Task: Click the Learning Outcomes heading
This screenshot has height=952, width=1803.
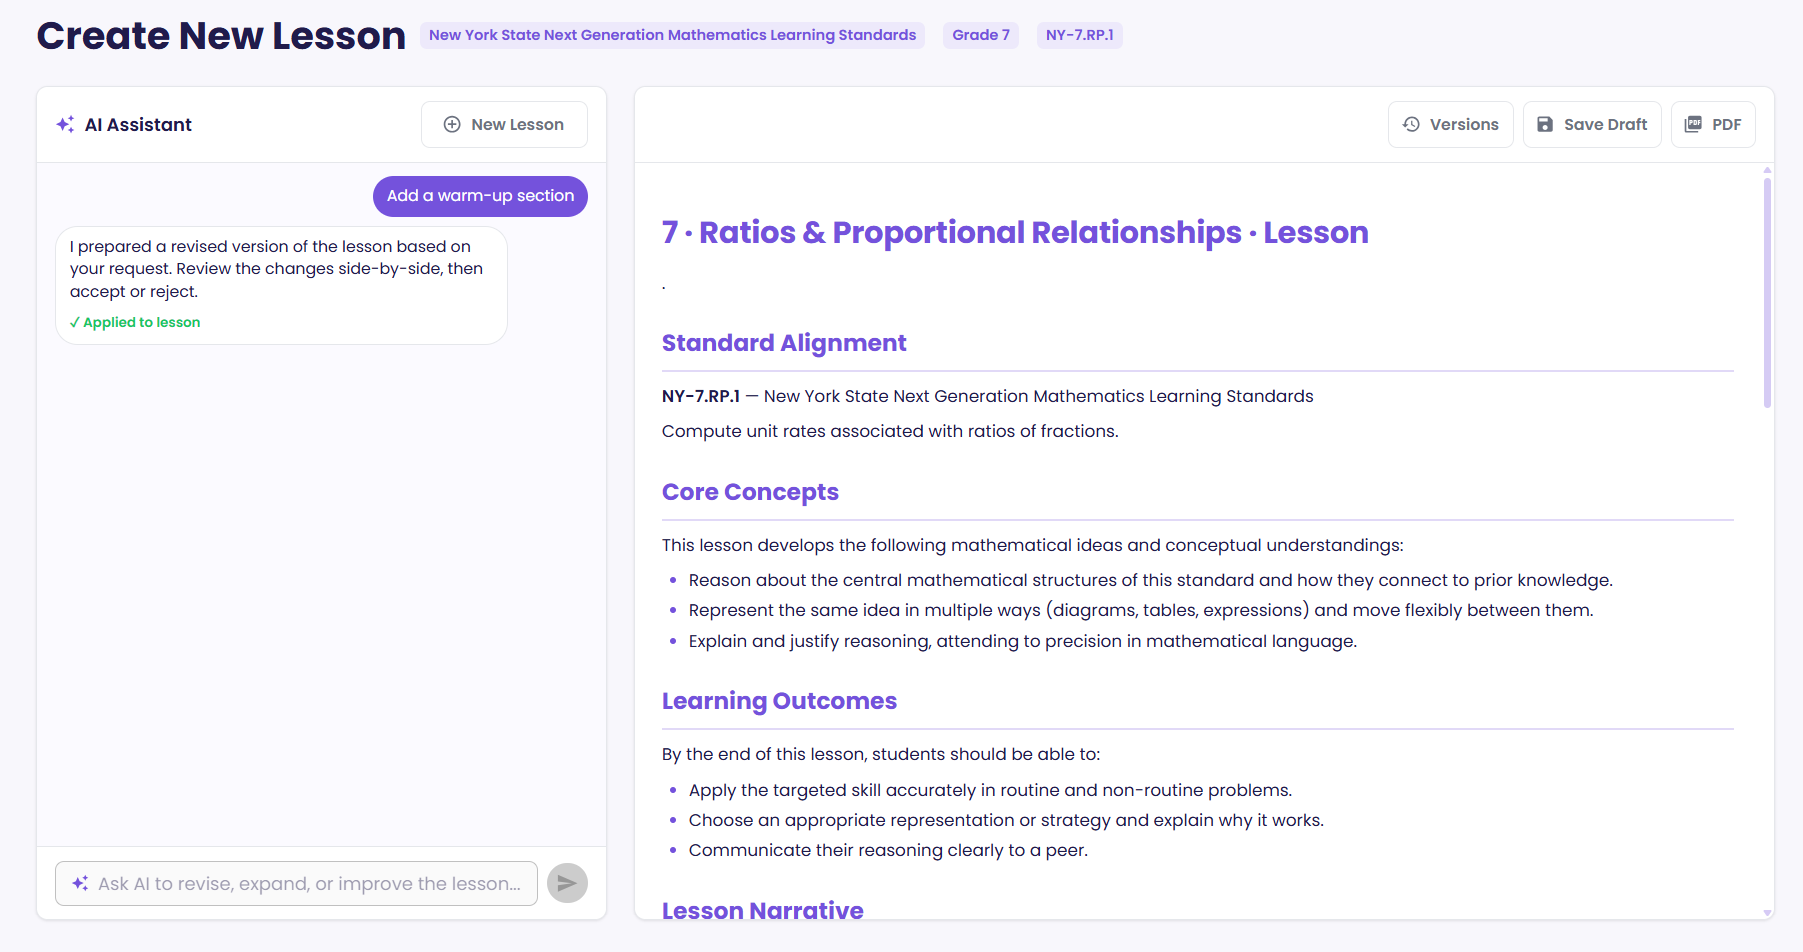Action: click(779, 701)
